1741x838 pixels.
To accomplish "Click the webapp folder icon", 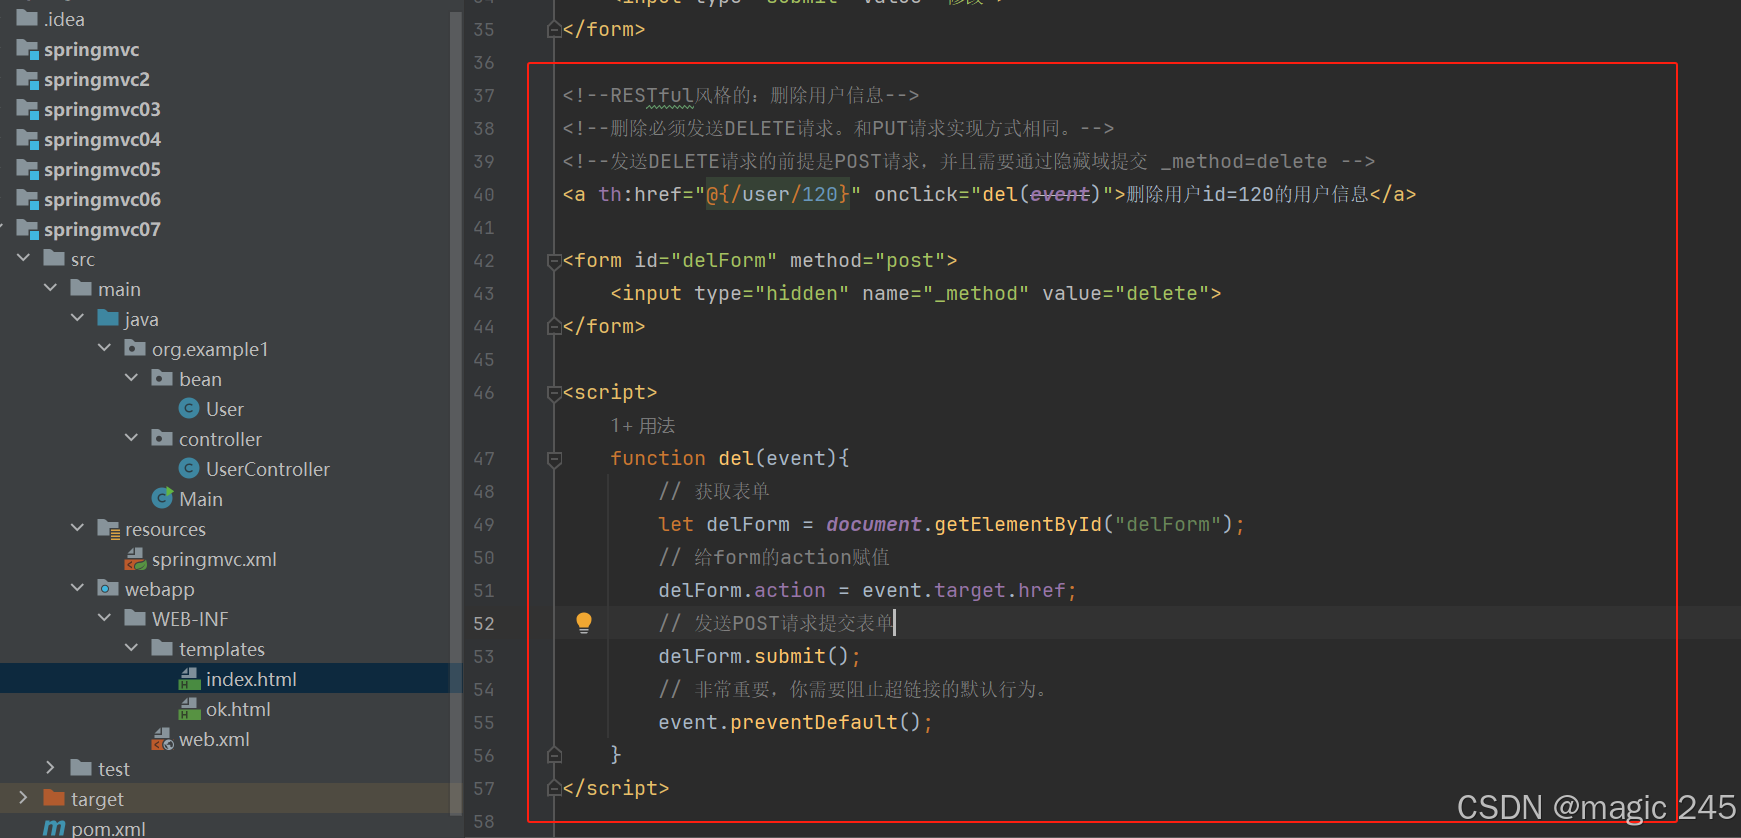I will [x=108, y=588].
